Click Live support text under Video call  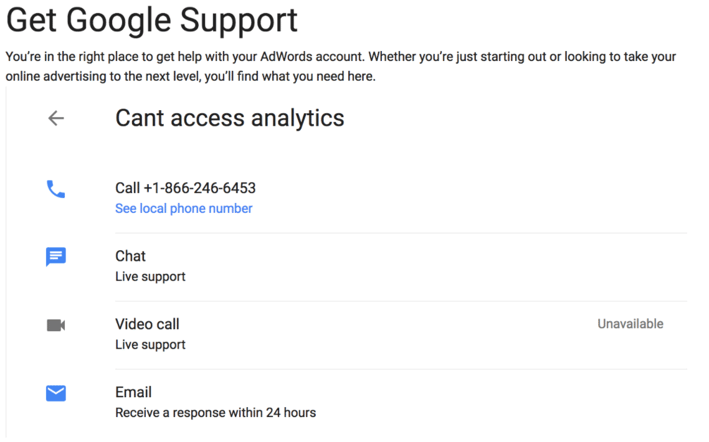click(150, 345)
